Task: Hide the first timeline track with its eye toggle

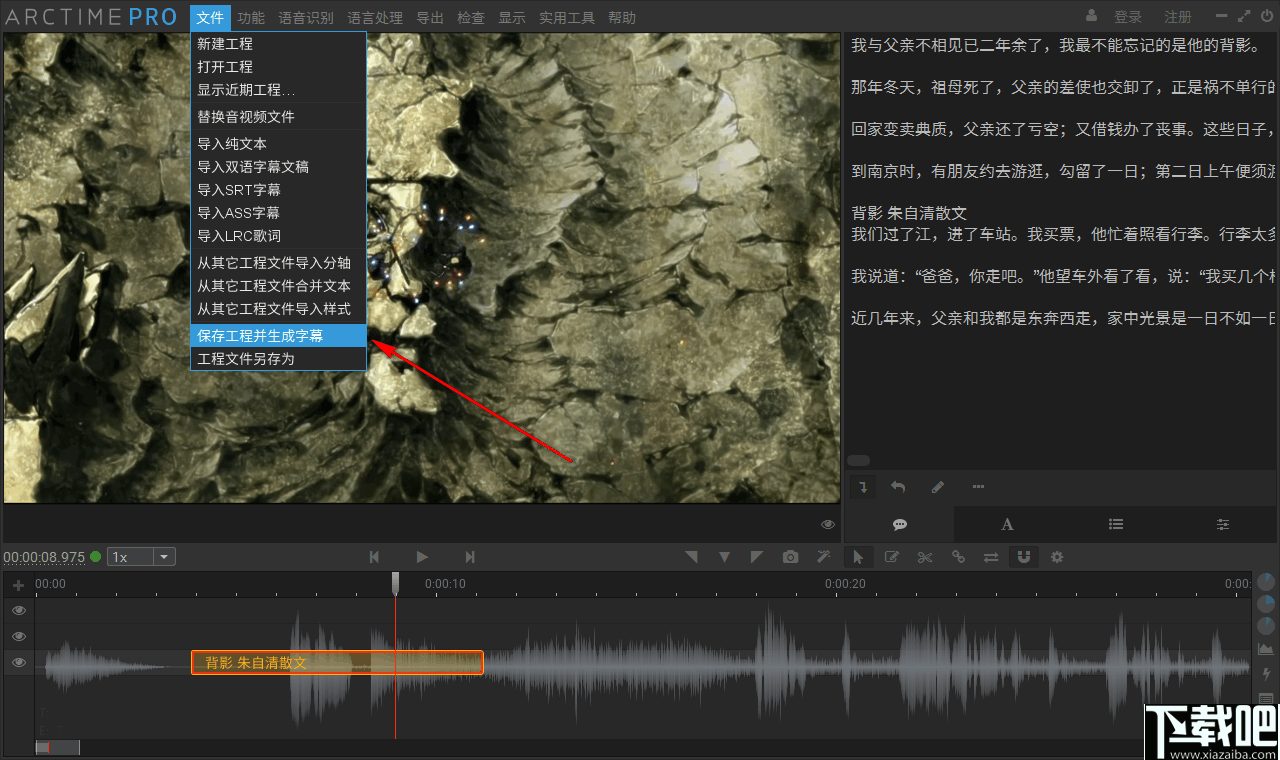Action: [18, 610]
